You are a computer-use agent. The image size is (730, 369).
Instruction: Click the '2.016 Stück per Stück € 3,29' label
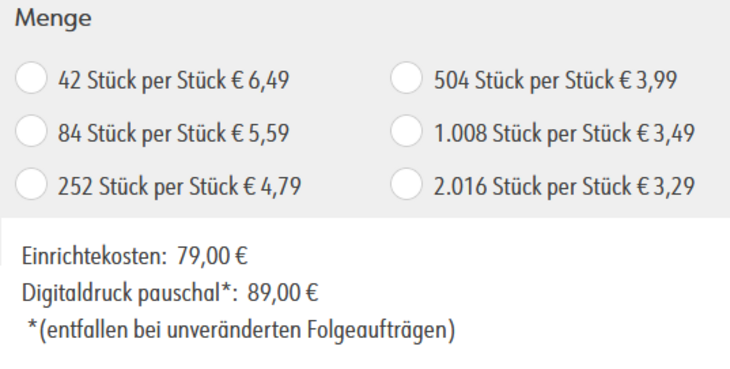click(564, 187)
